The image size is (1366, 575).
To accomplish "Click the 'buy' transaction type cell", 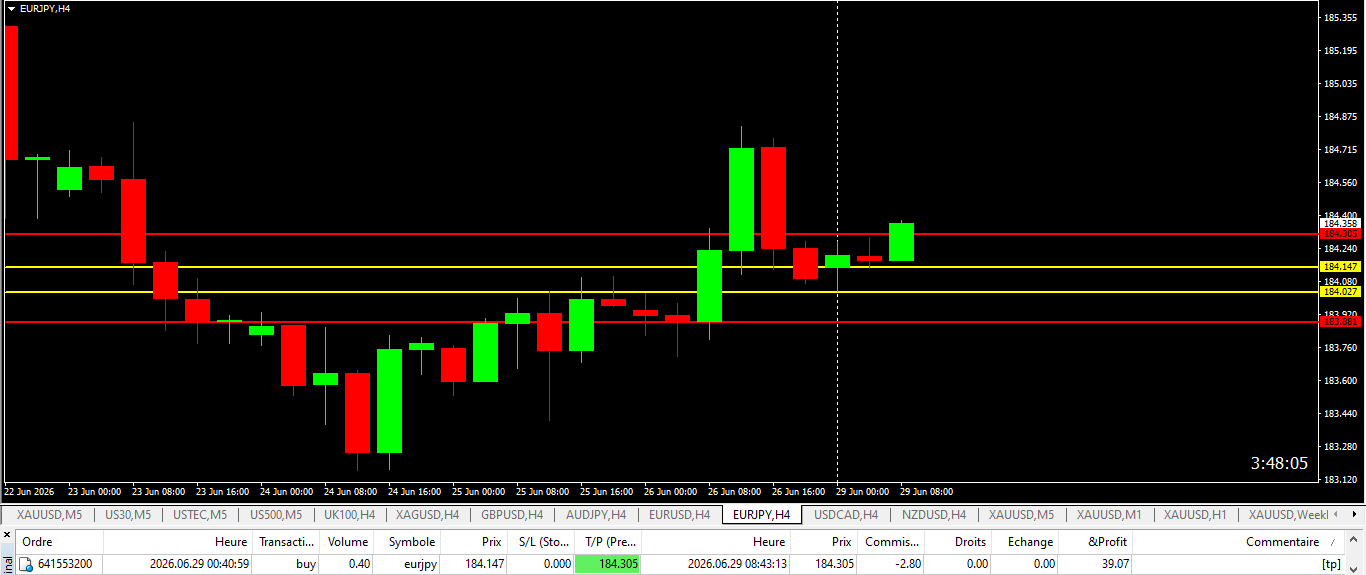I will (x=306, y=564).
